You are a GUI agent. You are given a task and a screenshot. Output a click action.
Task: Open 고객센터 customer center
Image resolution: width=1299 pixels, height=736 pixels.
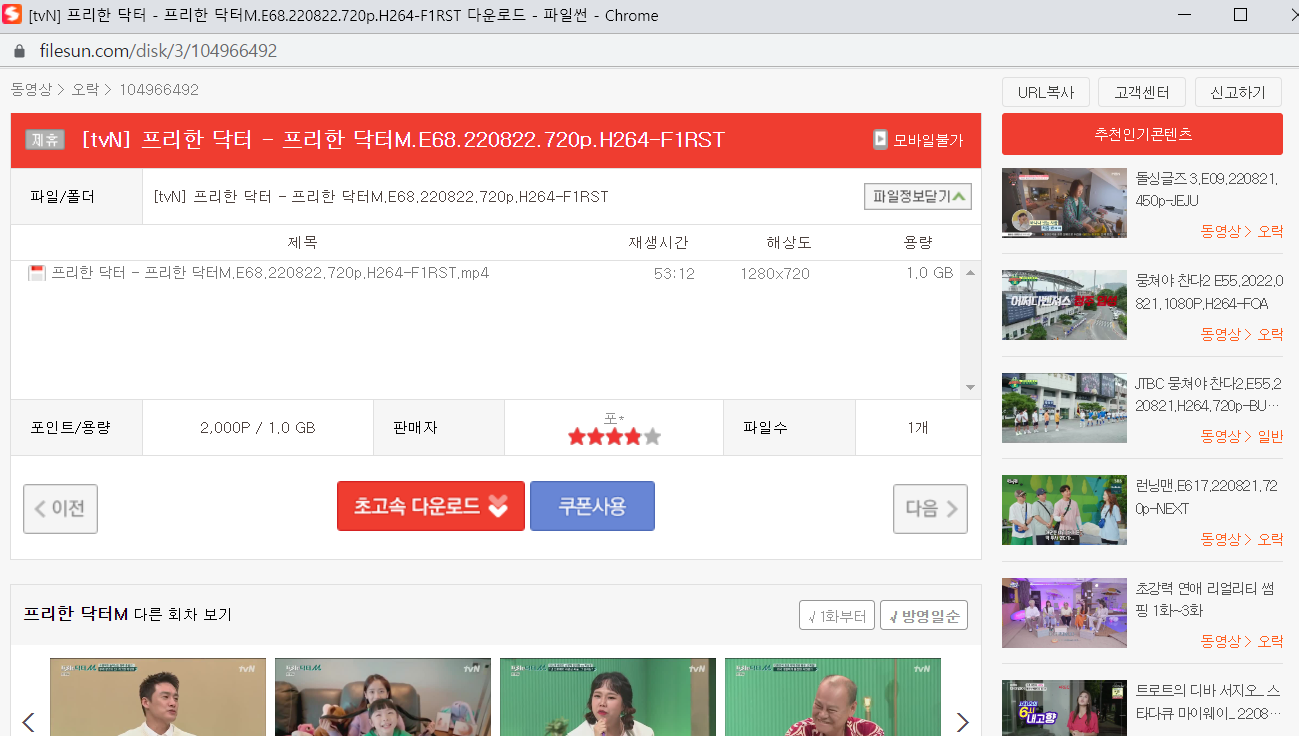tap(1142, 92)
